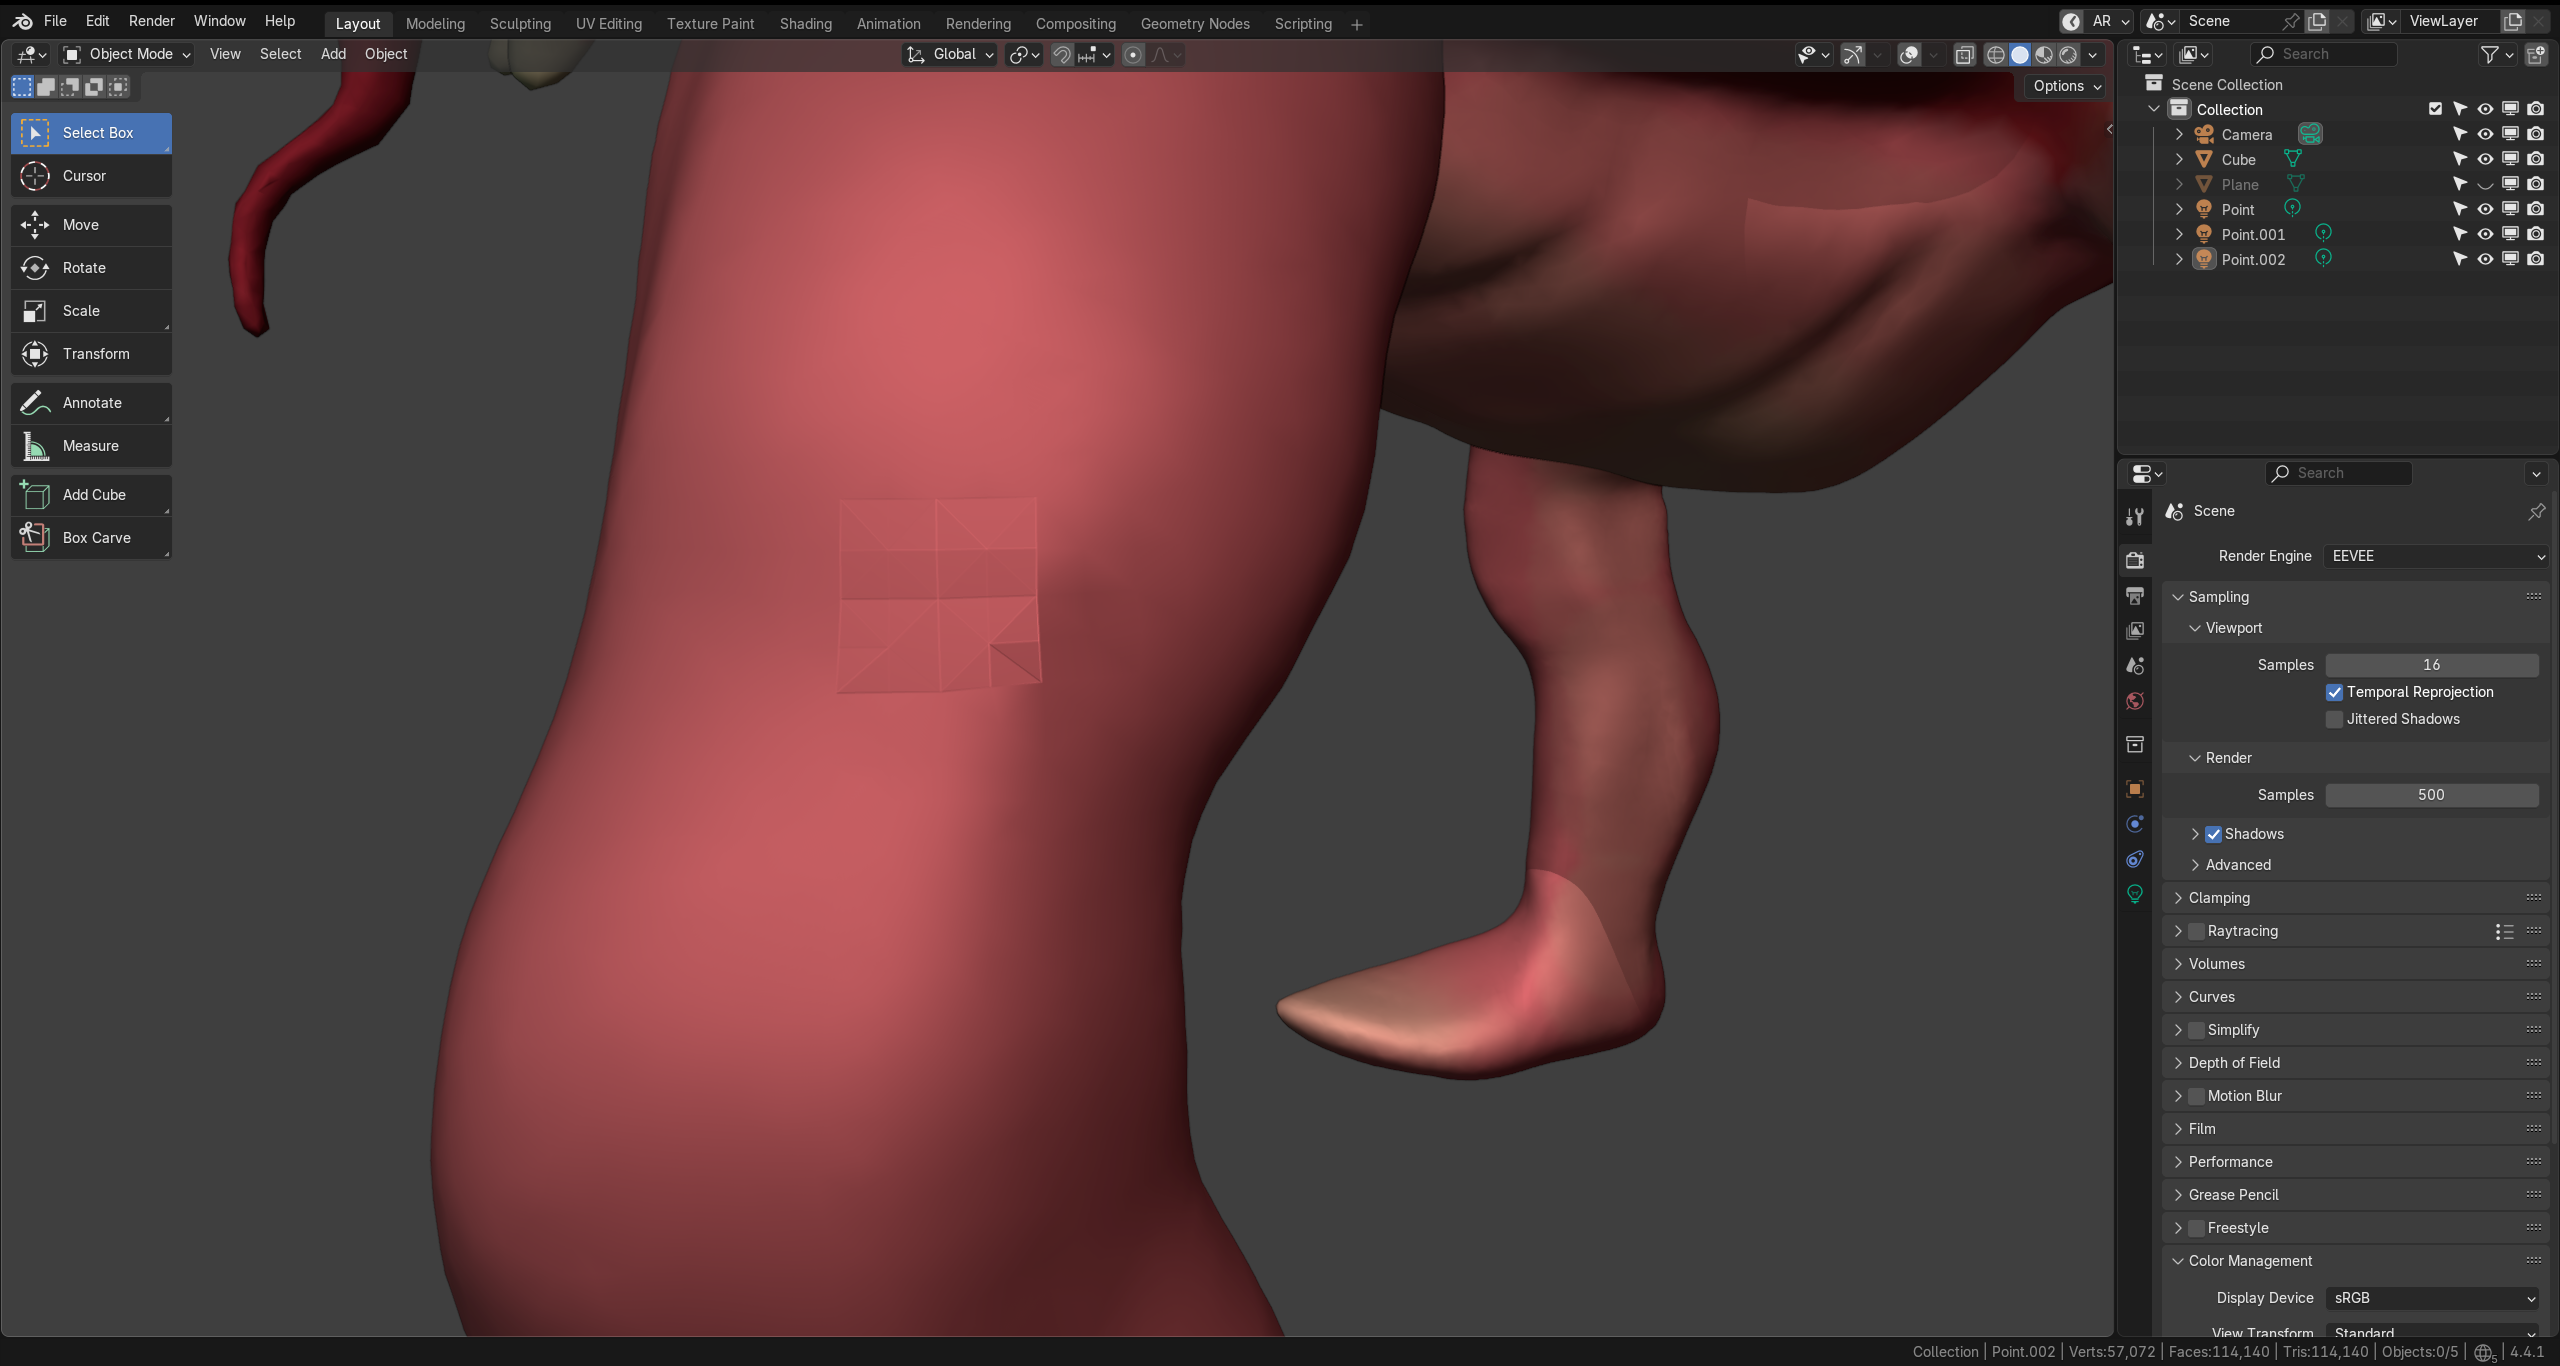Screen dimensions: 2560x1366
Task: Enable the Raytracing checkbox
Action: (2196, 931)
